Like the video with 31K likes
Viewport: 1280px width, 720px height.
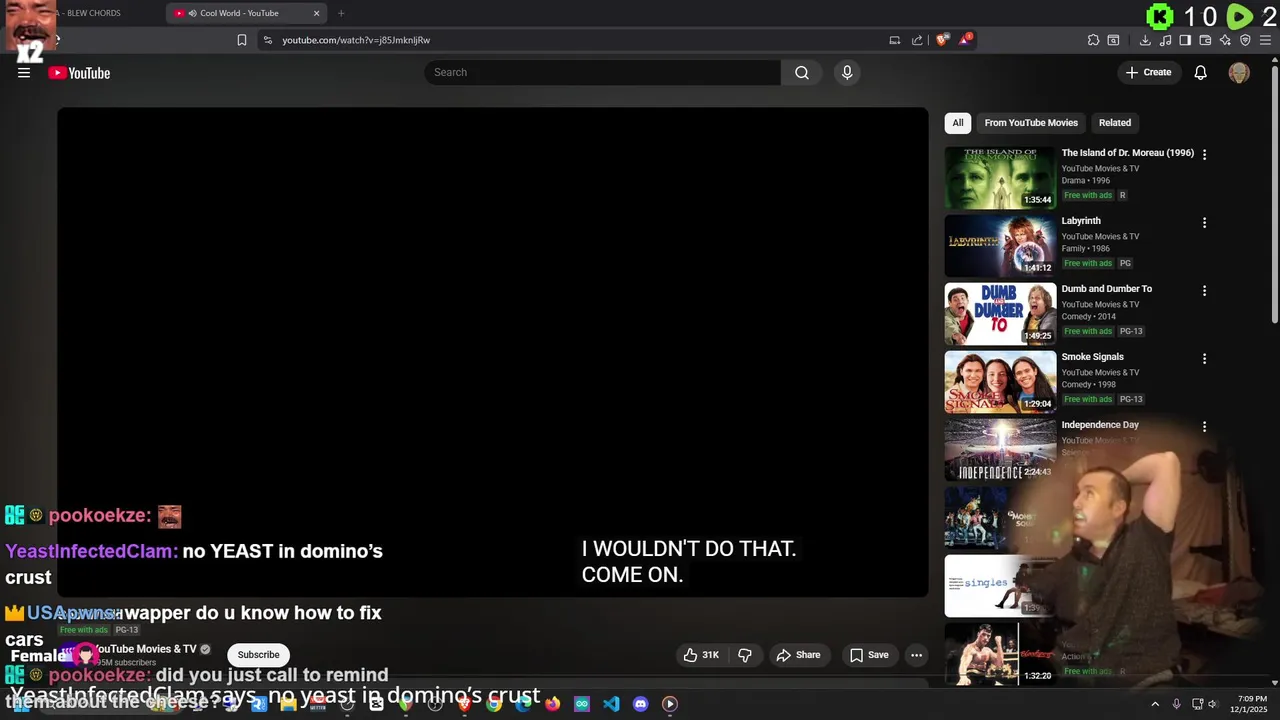[701, 655]
